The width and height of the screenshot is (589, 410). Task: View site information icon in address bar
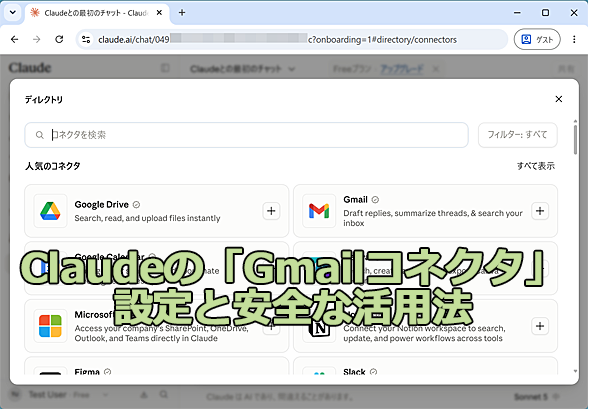pyautogui.click(x=86, y=39)
